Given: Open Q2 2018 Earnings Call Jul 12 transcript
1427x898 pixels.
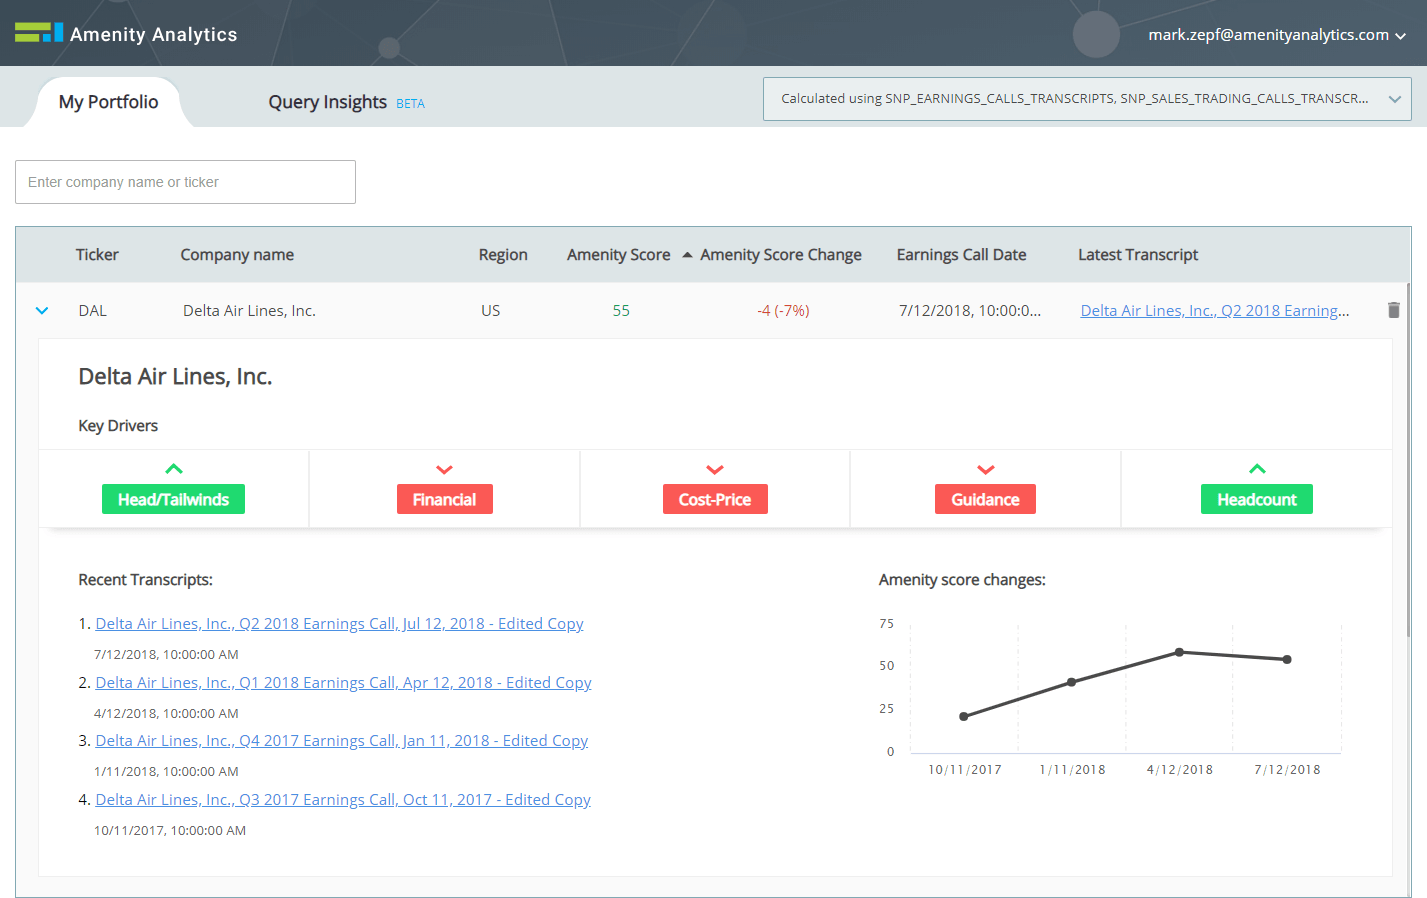Looking at the screenshot, I should [x=339, y=624].
